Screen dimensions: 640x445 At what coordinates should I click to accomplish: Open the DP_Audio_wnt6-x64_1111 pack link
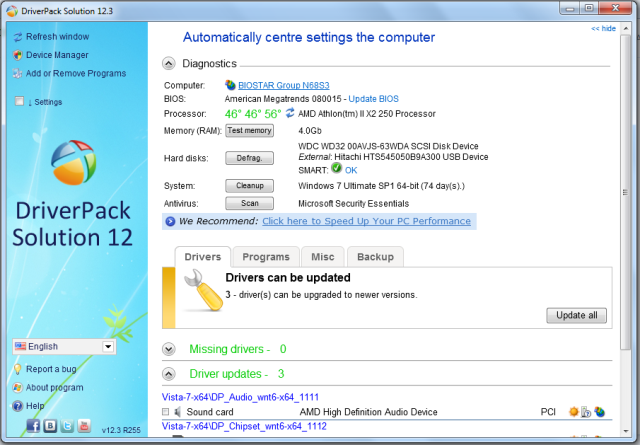point(240,397)
